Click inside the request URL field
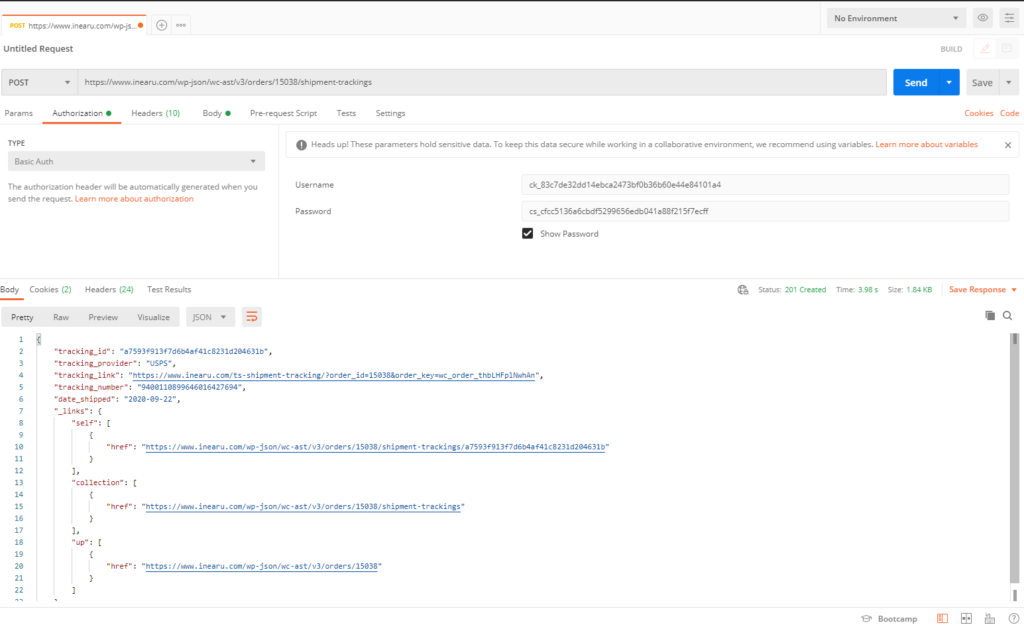Screen dimensions: 1024x625 coord(400,82)
